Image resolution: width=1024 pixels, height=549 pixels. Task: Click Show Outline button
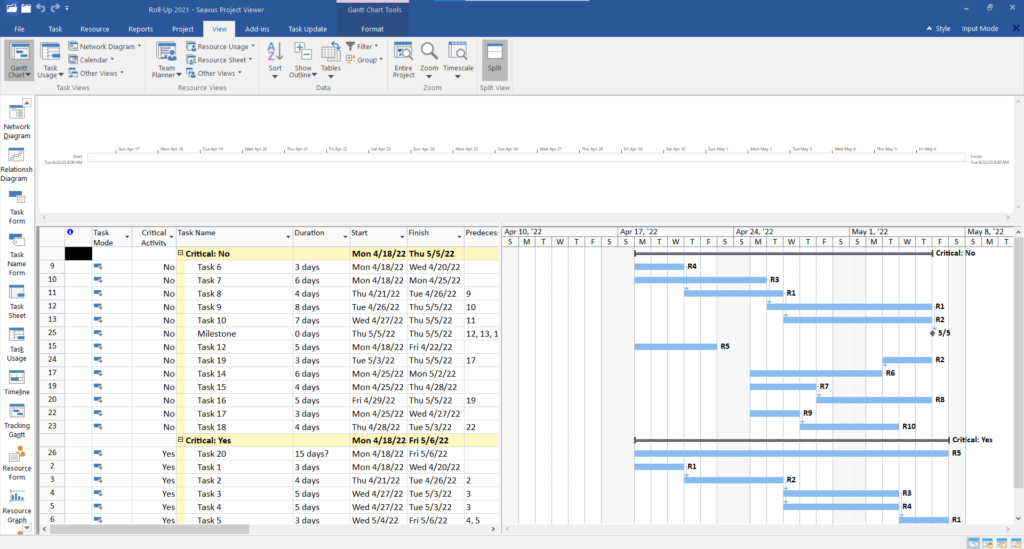[x=303, y=60]
